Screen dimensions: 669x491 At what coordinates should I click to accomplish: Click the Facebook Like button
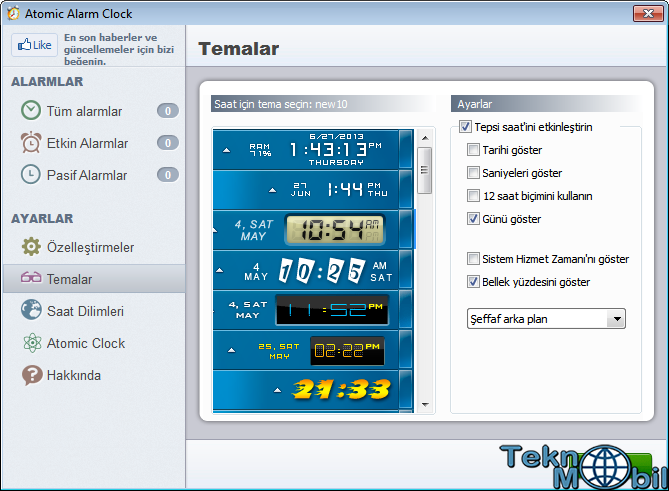pyautogui.click(x=35, y=45)
